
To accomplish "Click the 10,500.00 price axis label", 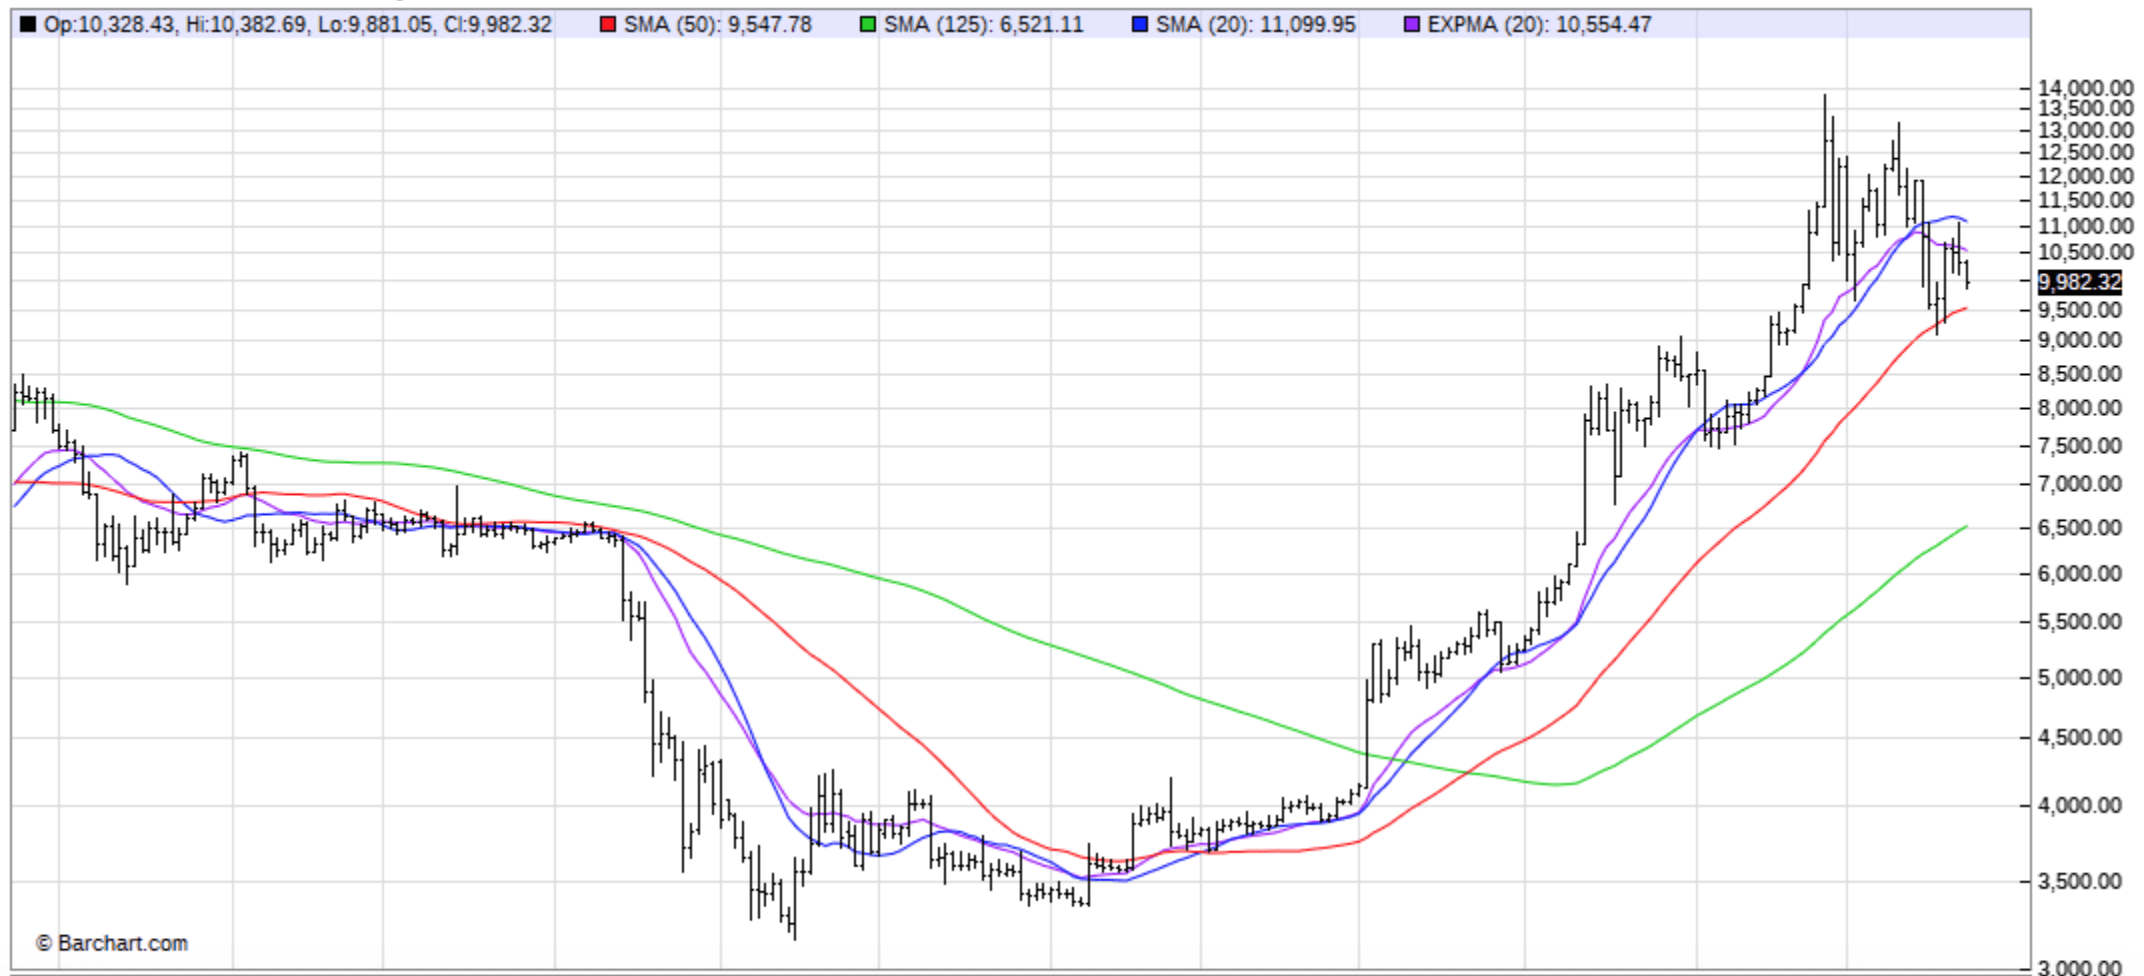I will [x=2086, y=252].
